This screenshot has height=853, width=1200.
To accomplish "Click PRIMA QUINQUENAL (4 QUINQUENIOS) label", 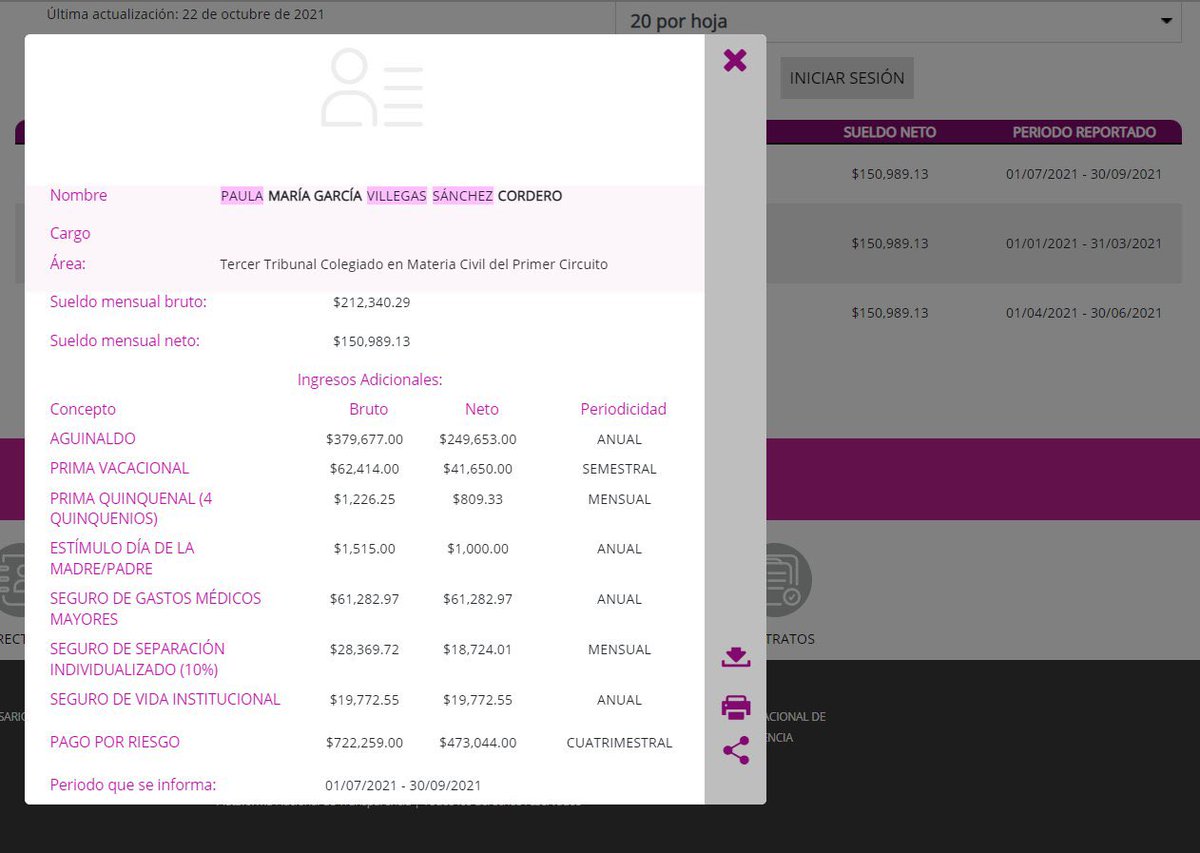I will (x=131, y=509).
